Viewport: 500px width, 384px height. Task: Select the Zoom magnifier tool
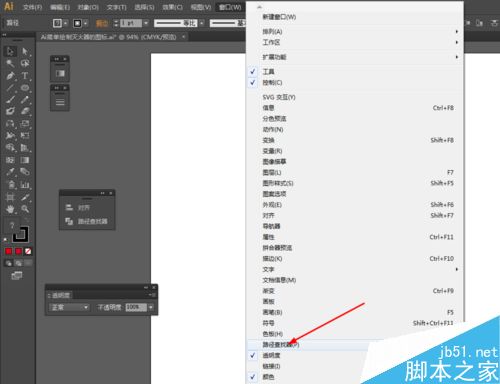[25, 209]
